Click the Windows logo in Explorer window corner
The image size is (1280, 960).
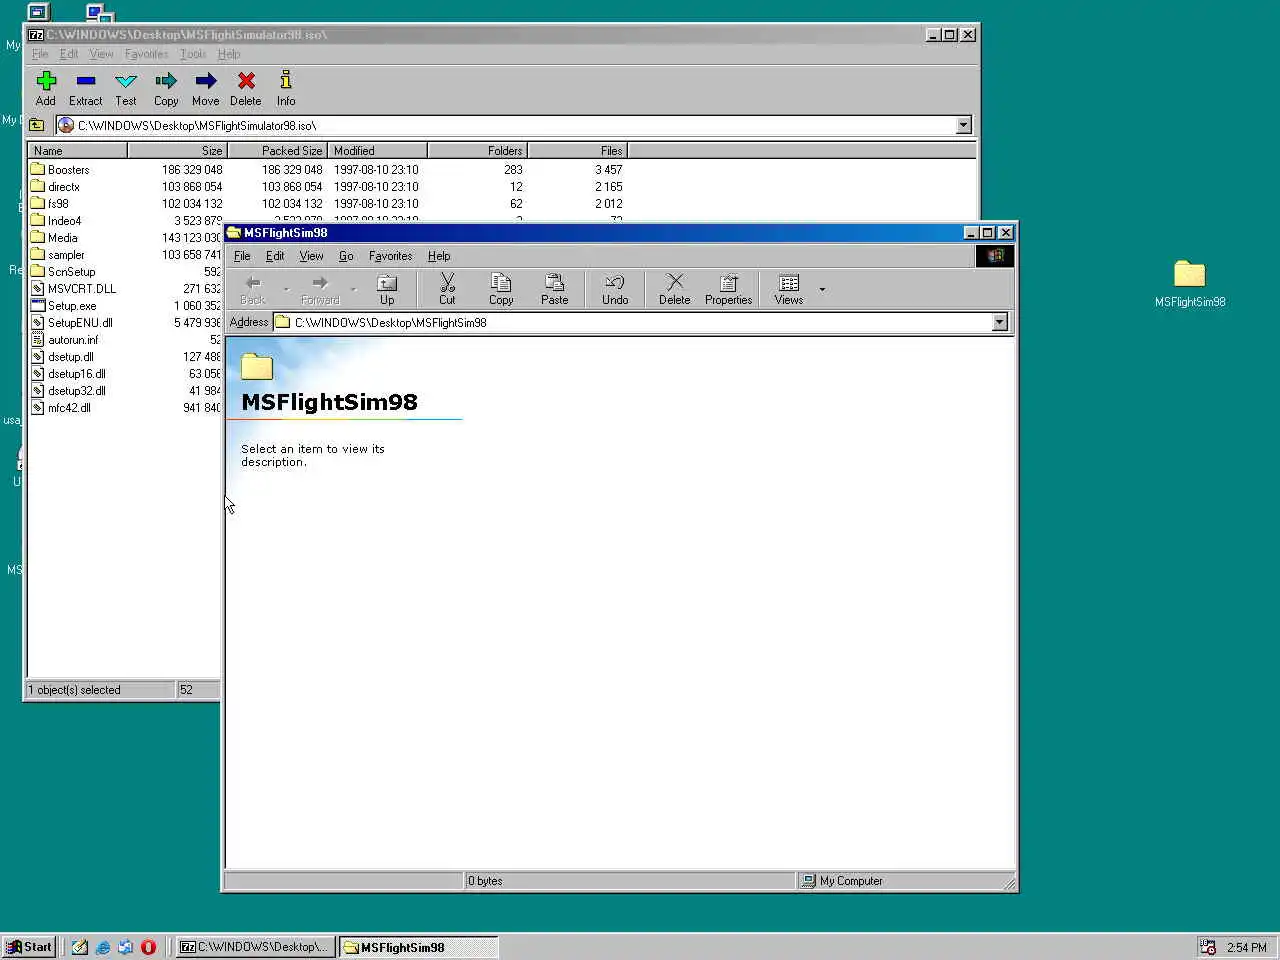click(x=995, y=256)
